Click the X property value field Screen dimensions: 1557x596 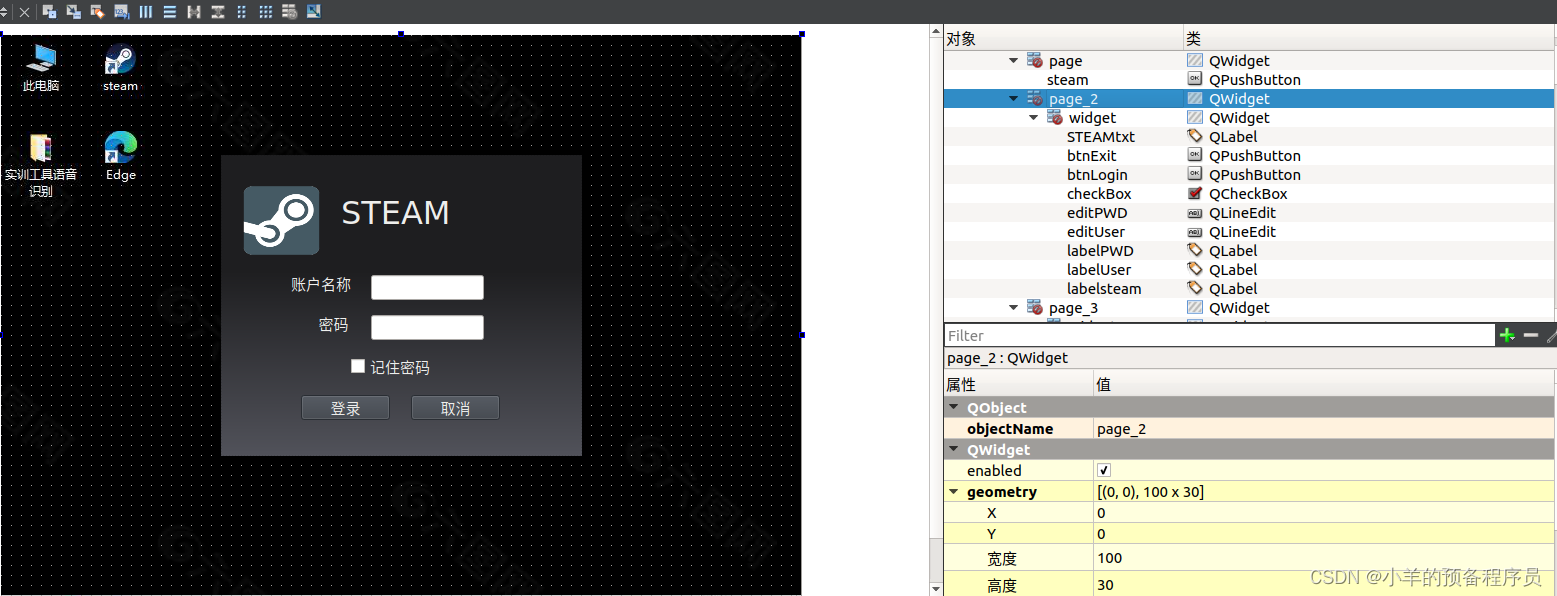click(1324, 512)
